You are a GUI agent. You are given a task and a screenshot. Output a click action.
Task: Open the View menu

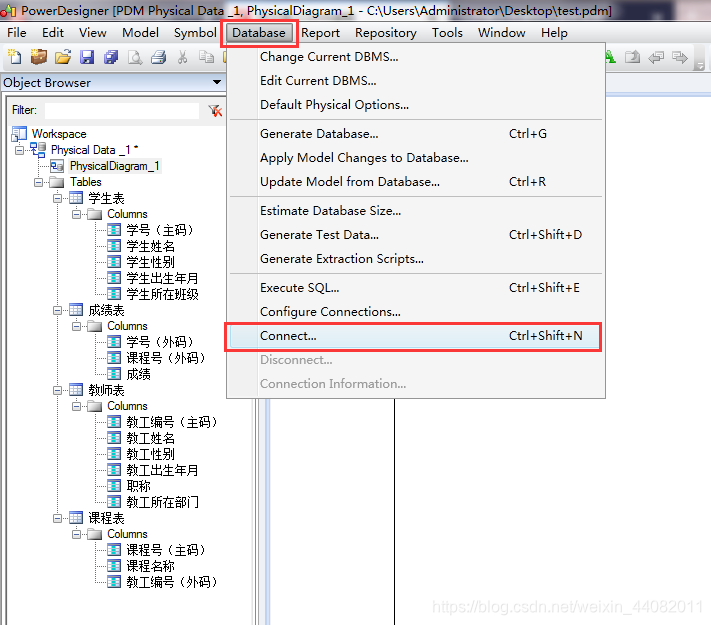[x=93, y=33]
